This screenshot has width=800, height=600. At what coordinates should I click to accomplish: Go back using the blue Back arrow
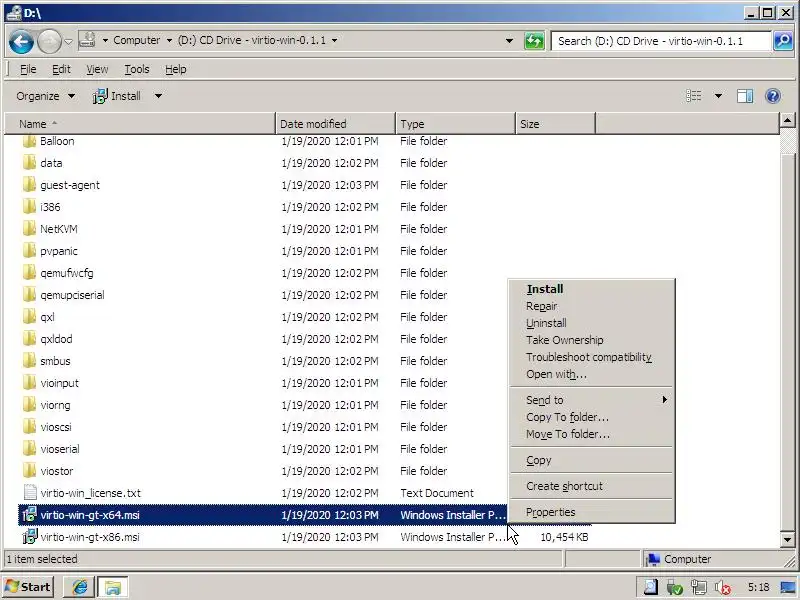[21, 41]
